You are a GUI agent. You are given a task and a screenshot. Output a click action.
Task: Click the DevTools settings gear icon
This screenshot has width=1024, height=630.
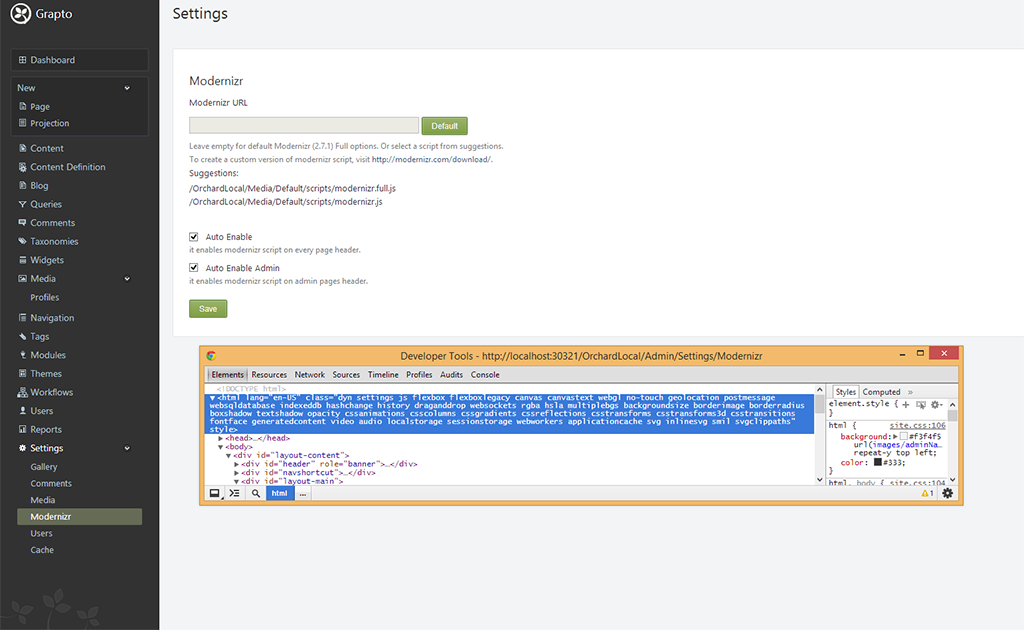(948, 493)
